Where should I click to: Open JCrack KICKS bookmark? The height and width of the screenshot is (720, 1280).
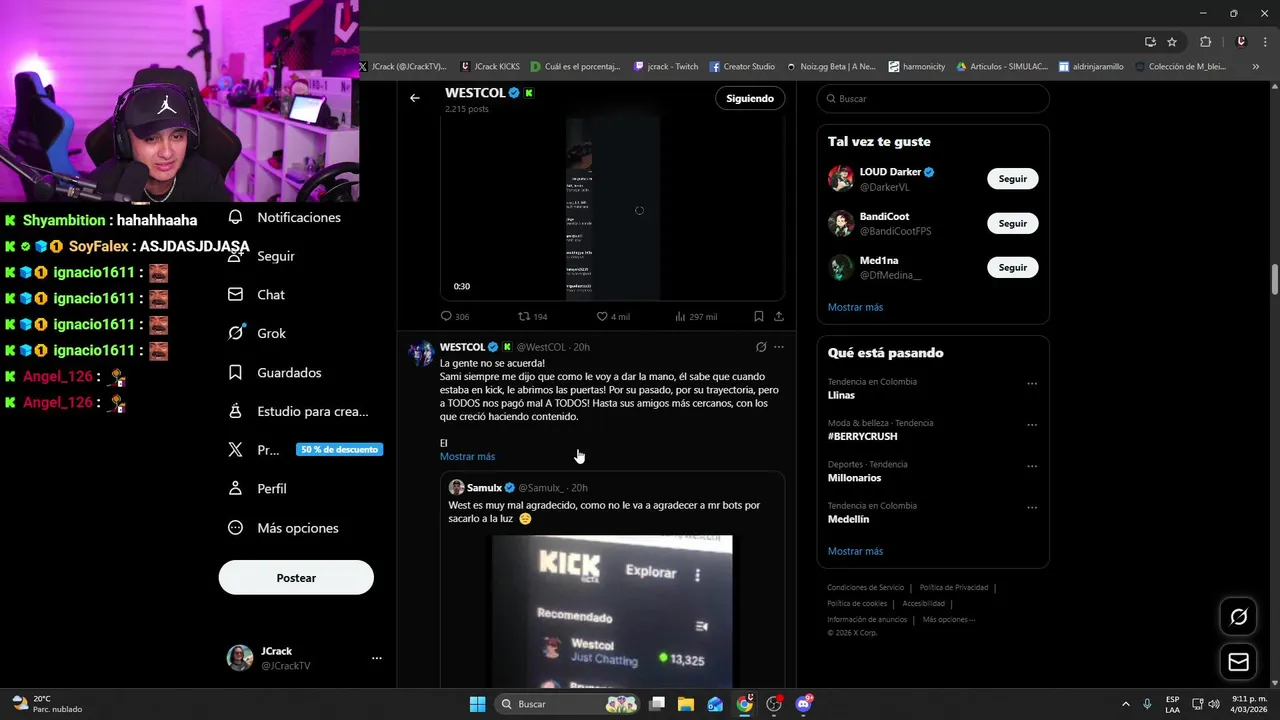(x=490, y=66)
